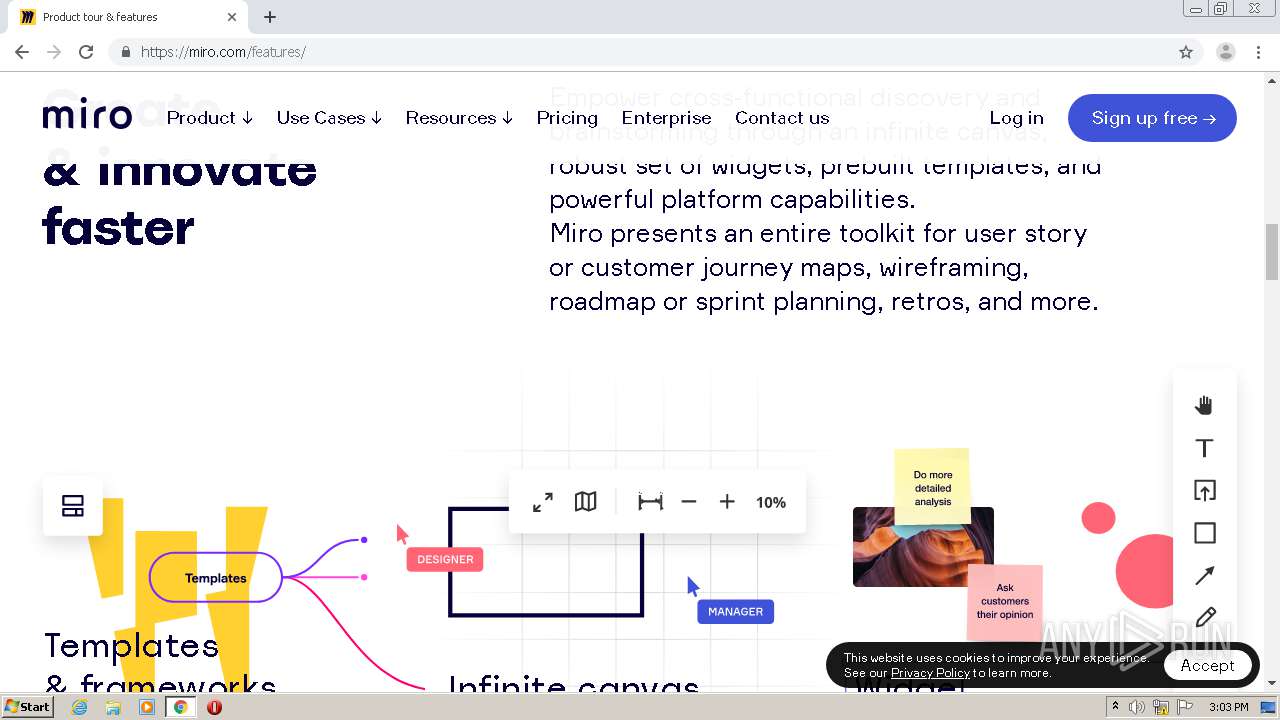
Task: Open media player from taskbar
Action: point(147,707)
